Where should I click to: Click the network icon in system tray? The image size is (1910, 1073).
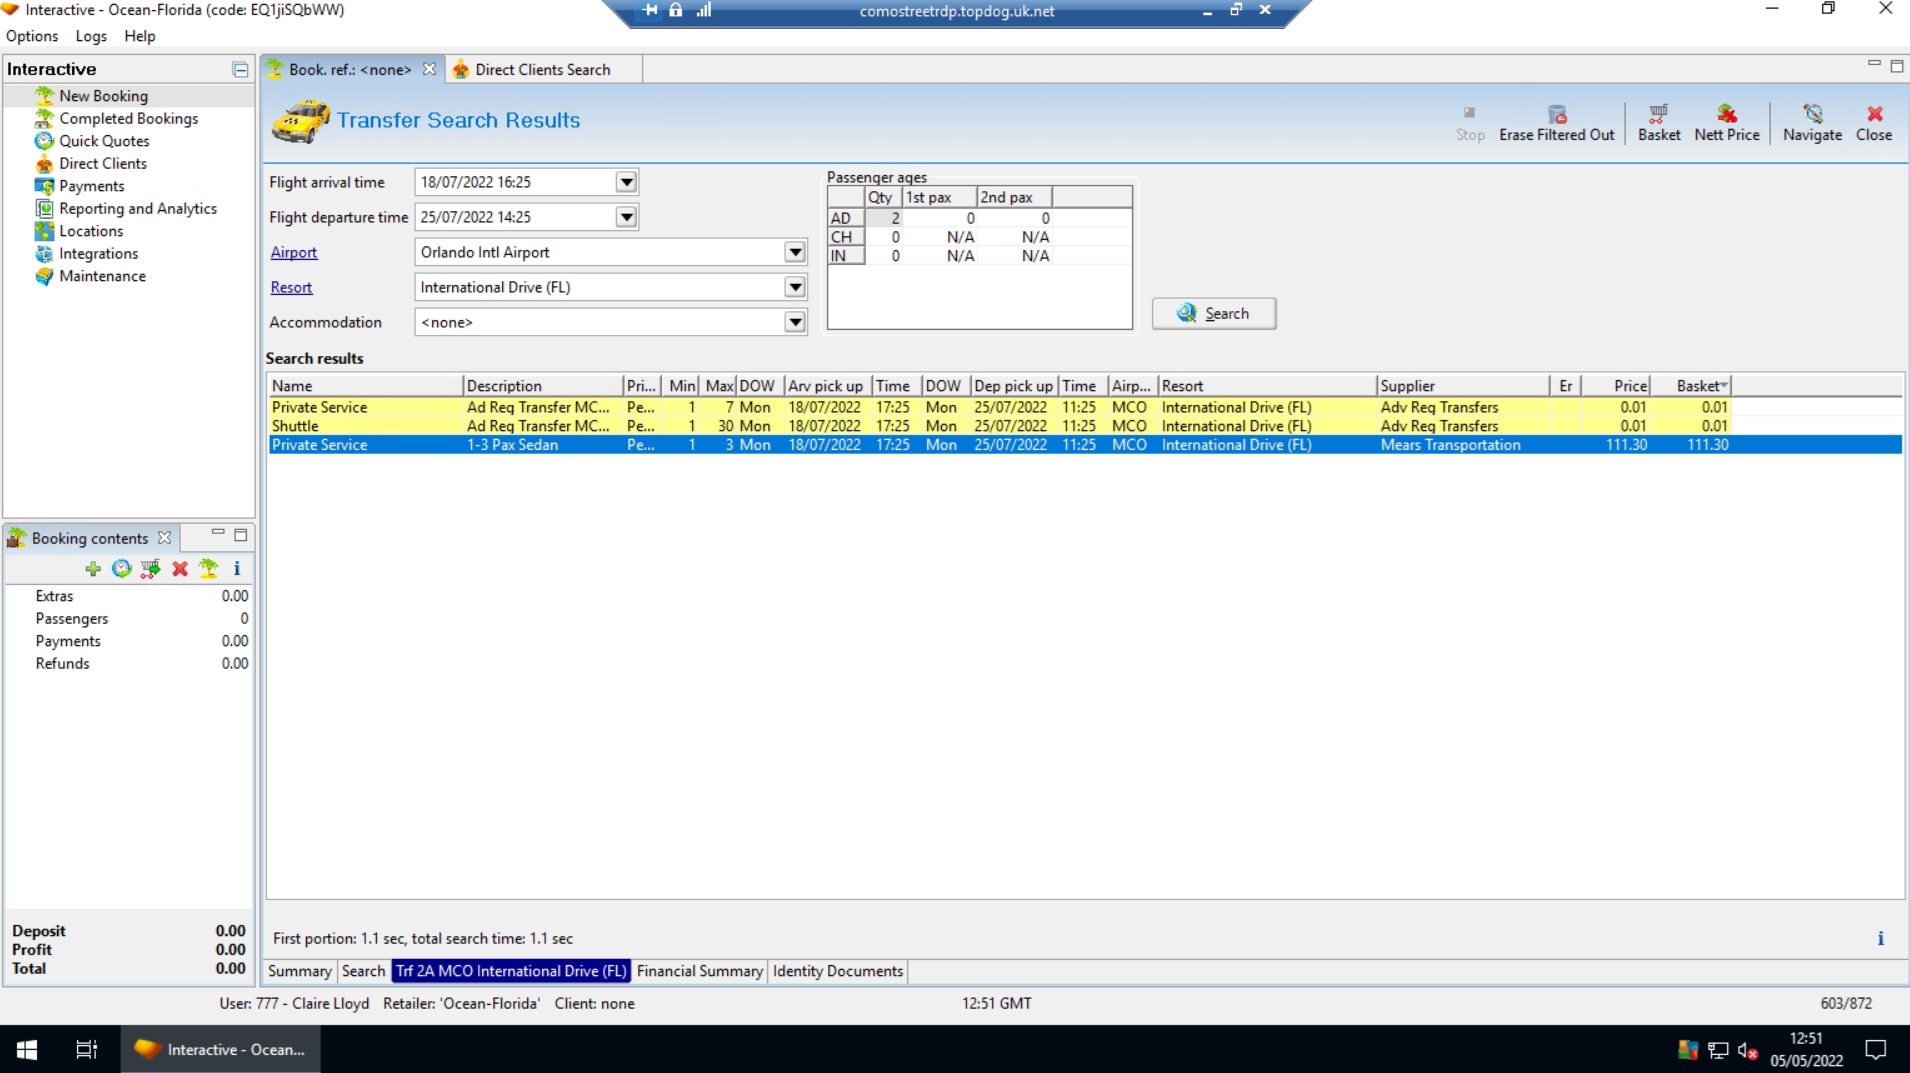click(x=1718, y=1050)
